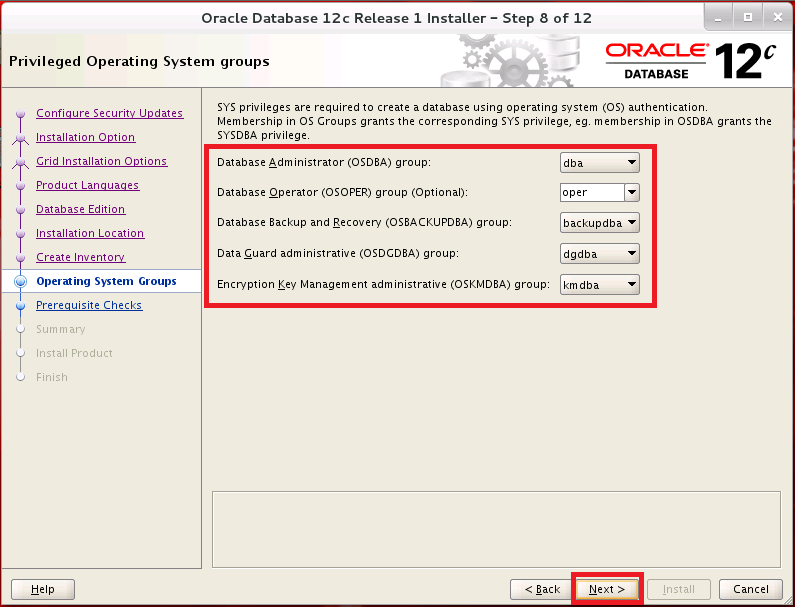
Task: Open the OSDBA group dropdown showing dba
Action: coord(600,163)
